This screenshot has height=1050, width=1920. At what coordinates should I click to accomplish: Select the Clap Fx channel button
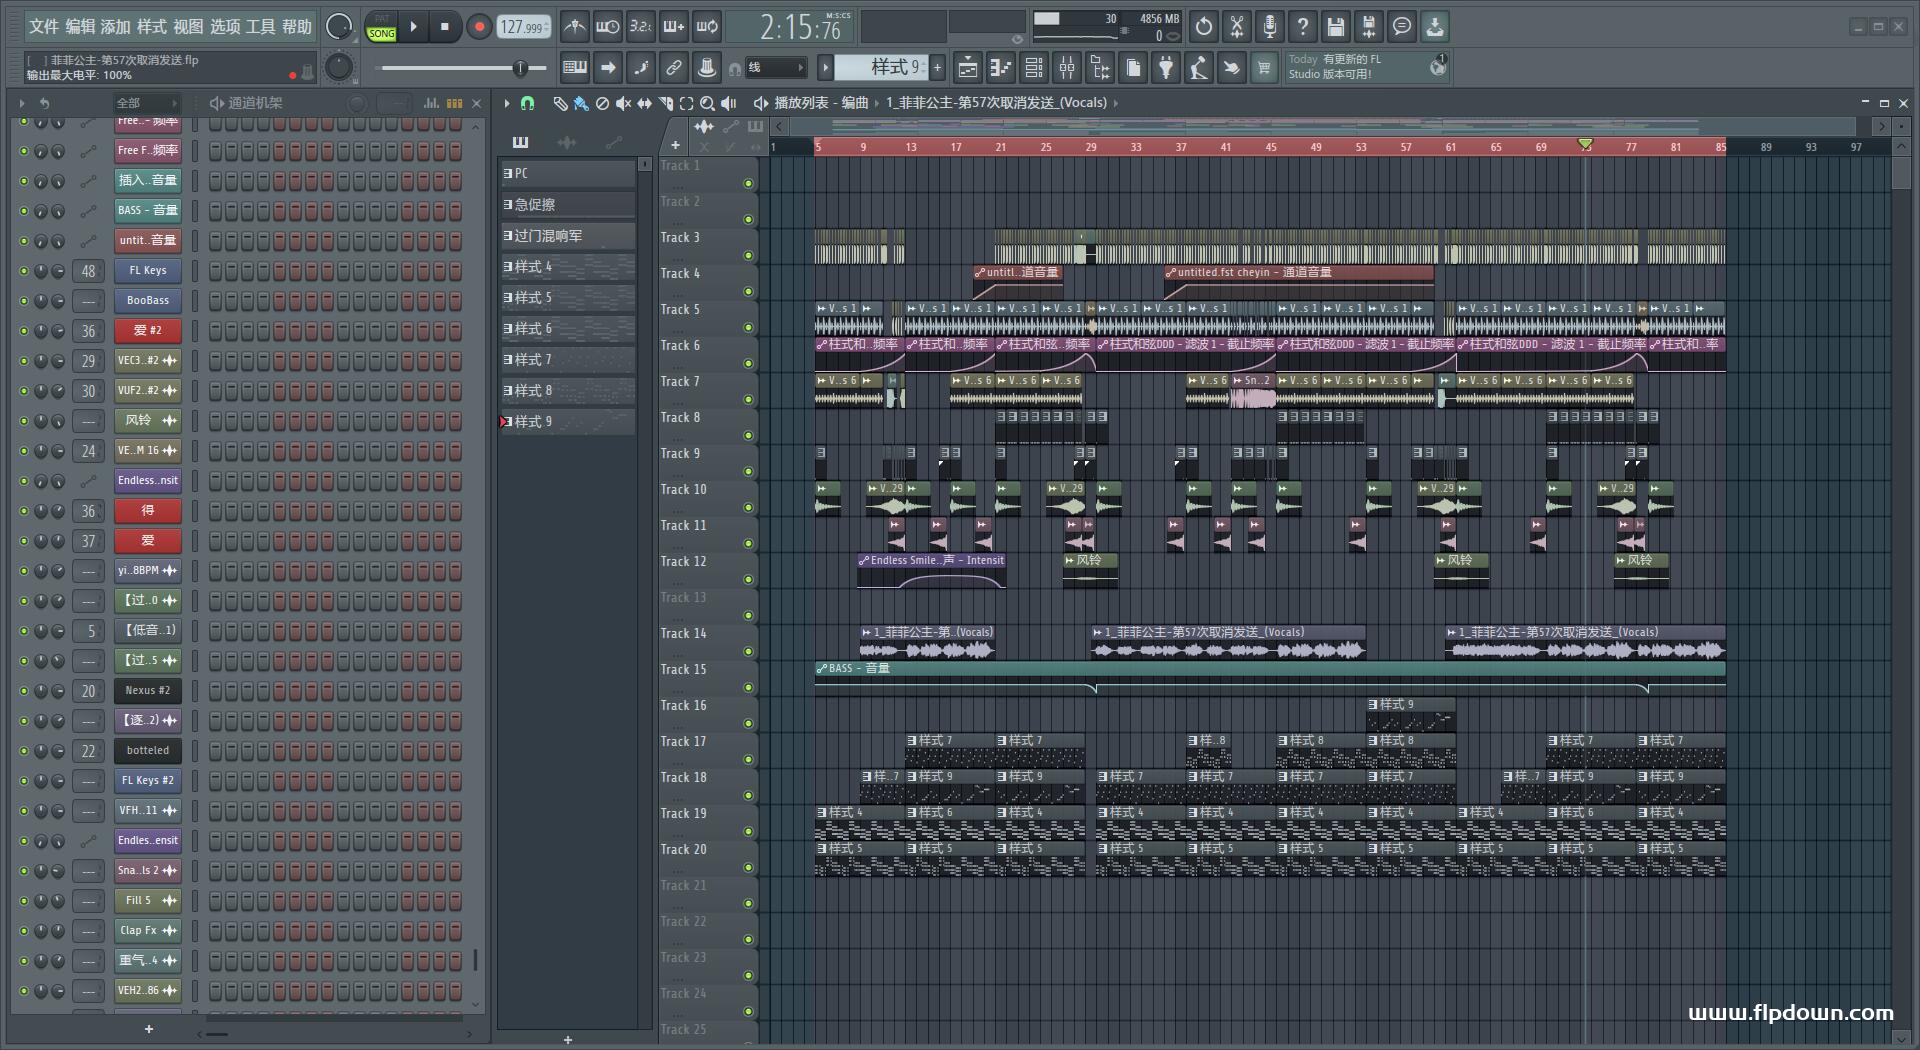point(148,931)
